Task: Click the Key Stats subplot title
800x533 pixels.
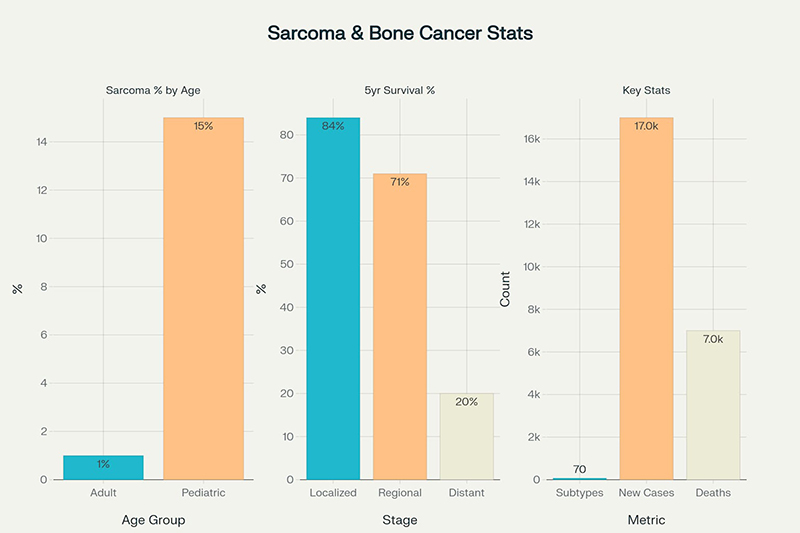Action: coord(646,91)
